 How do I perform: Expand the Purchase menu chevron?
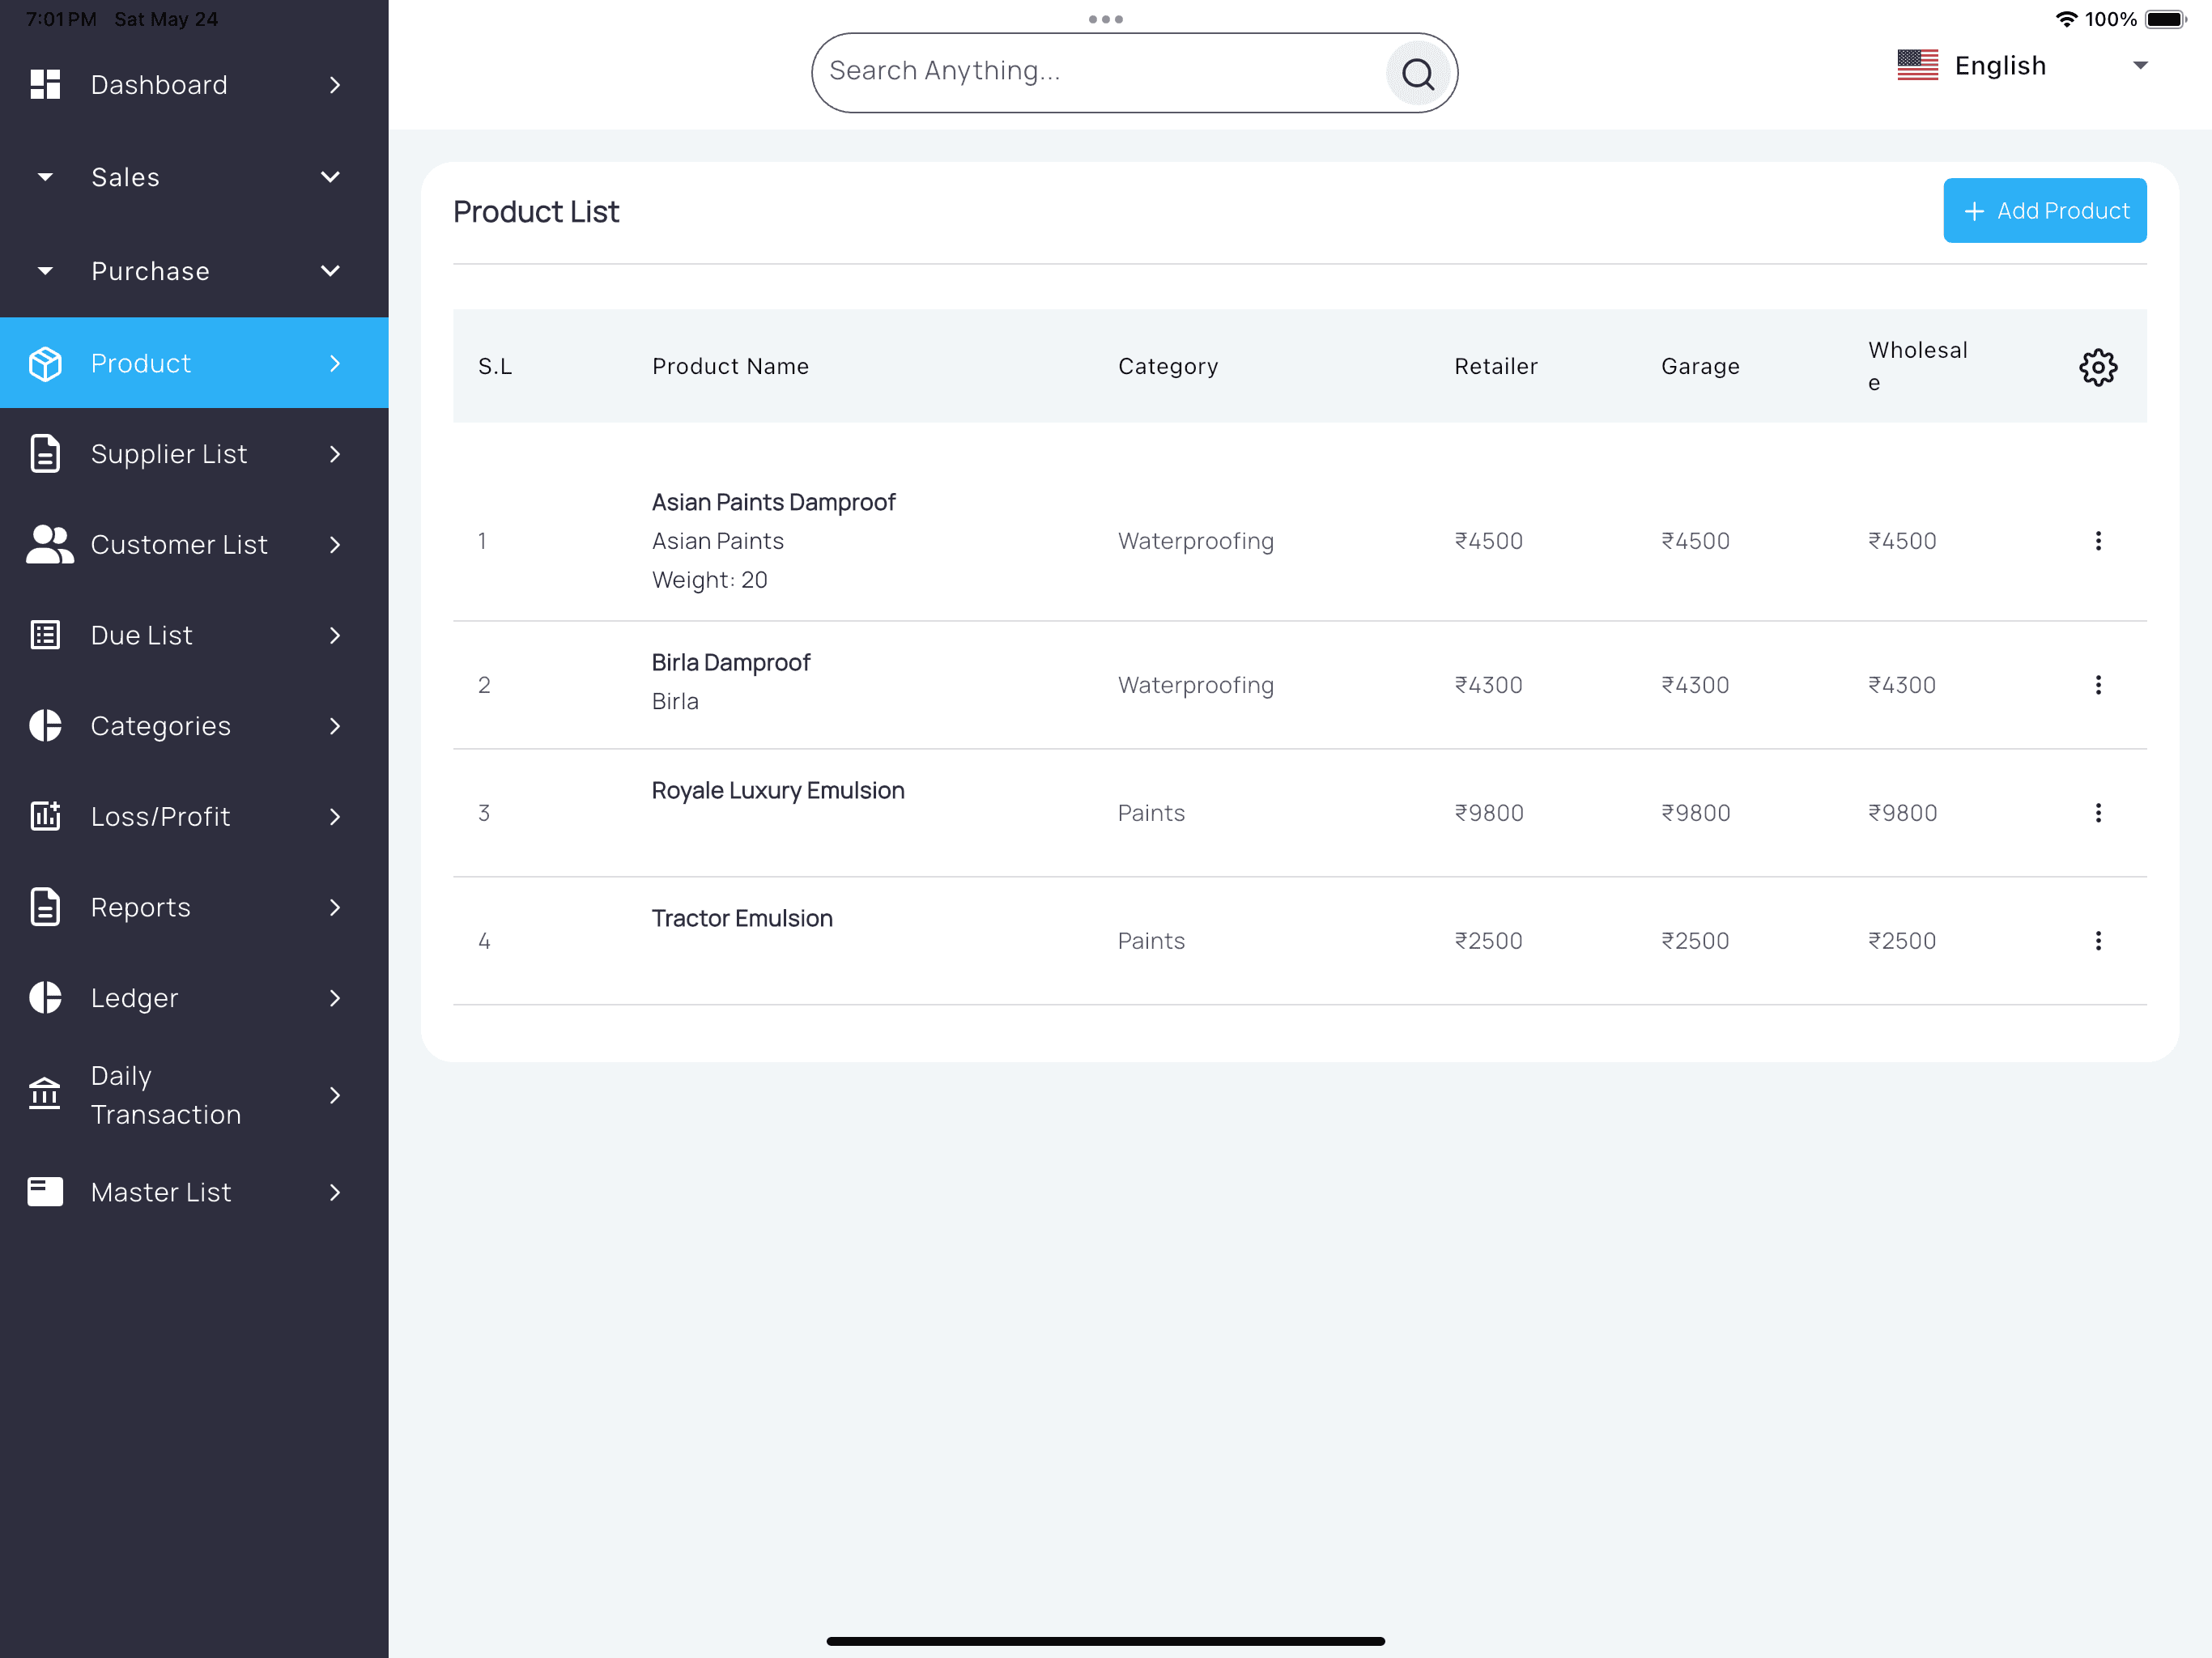tap(331, 271)
